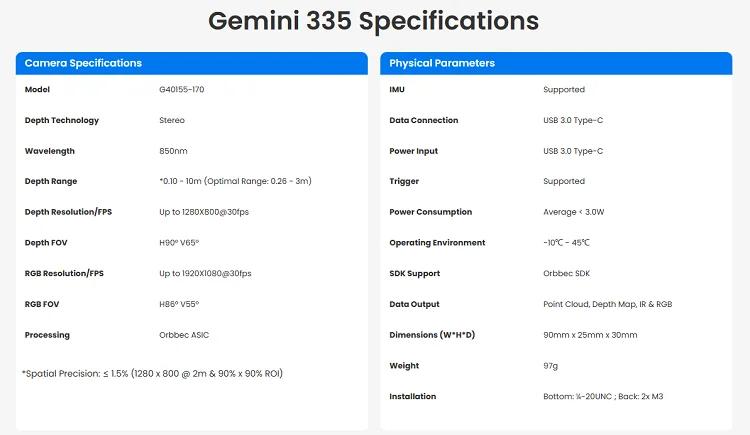The height and width of the screenshot is (435, 750).
Task: Click the Depth FOV value H90° V65°
Action: [181, 243]
